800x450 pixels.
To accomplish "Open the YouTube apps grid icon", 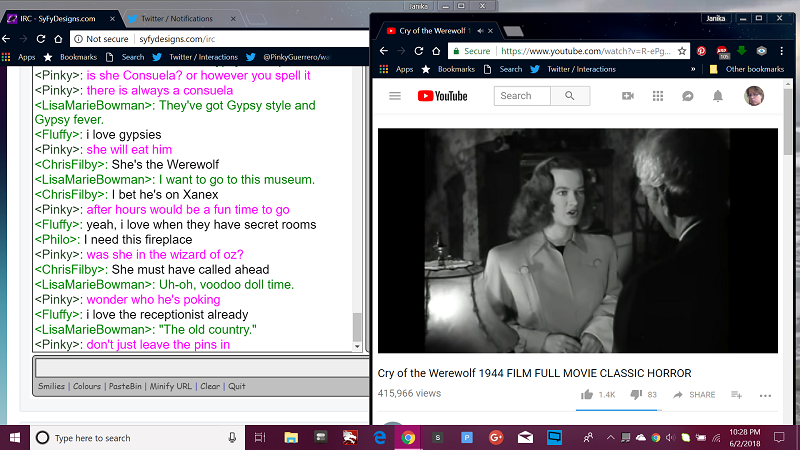I will point(658,96).
